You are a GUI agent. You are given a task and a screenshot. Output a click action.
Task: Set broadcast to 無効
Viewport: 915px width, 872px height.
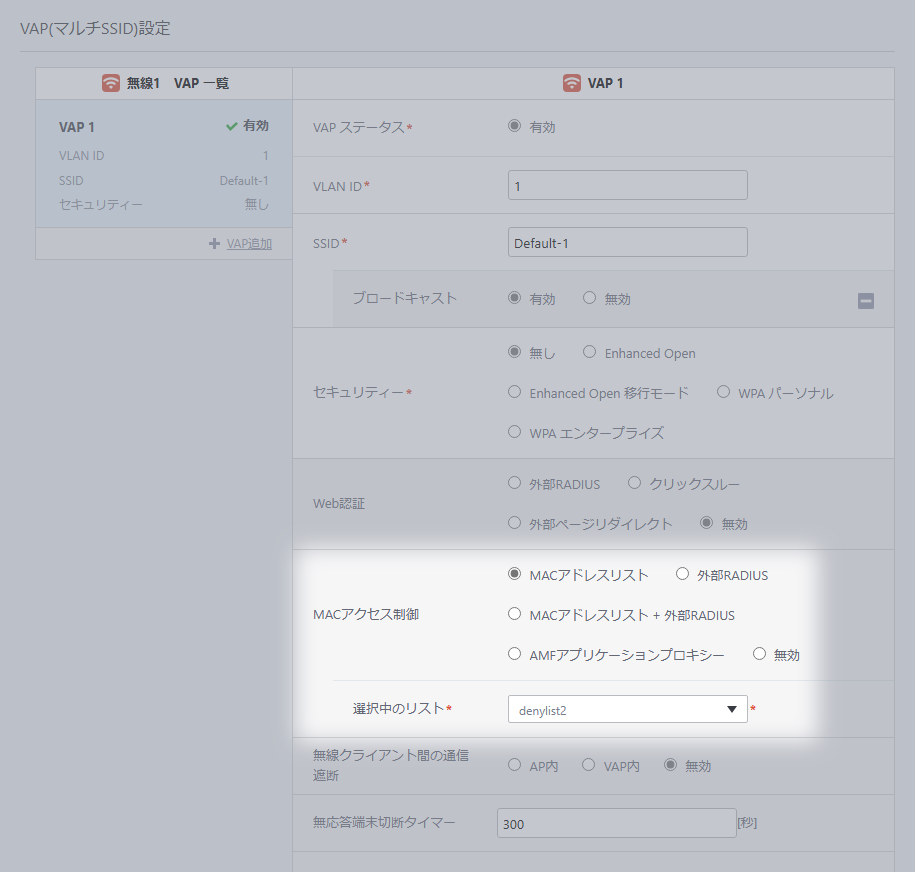[589, 298]
